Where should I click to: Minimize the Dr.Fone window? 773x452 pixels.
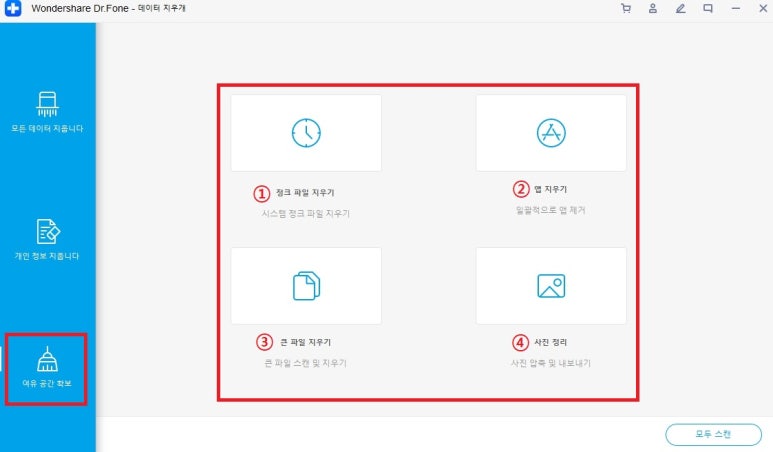point(736,8)
